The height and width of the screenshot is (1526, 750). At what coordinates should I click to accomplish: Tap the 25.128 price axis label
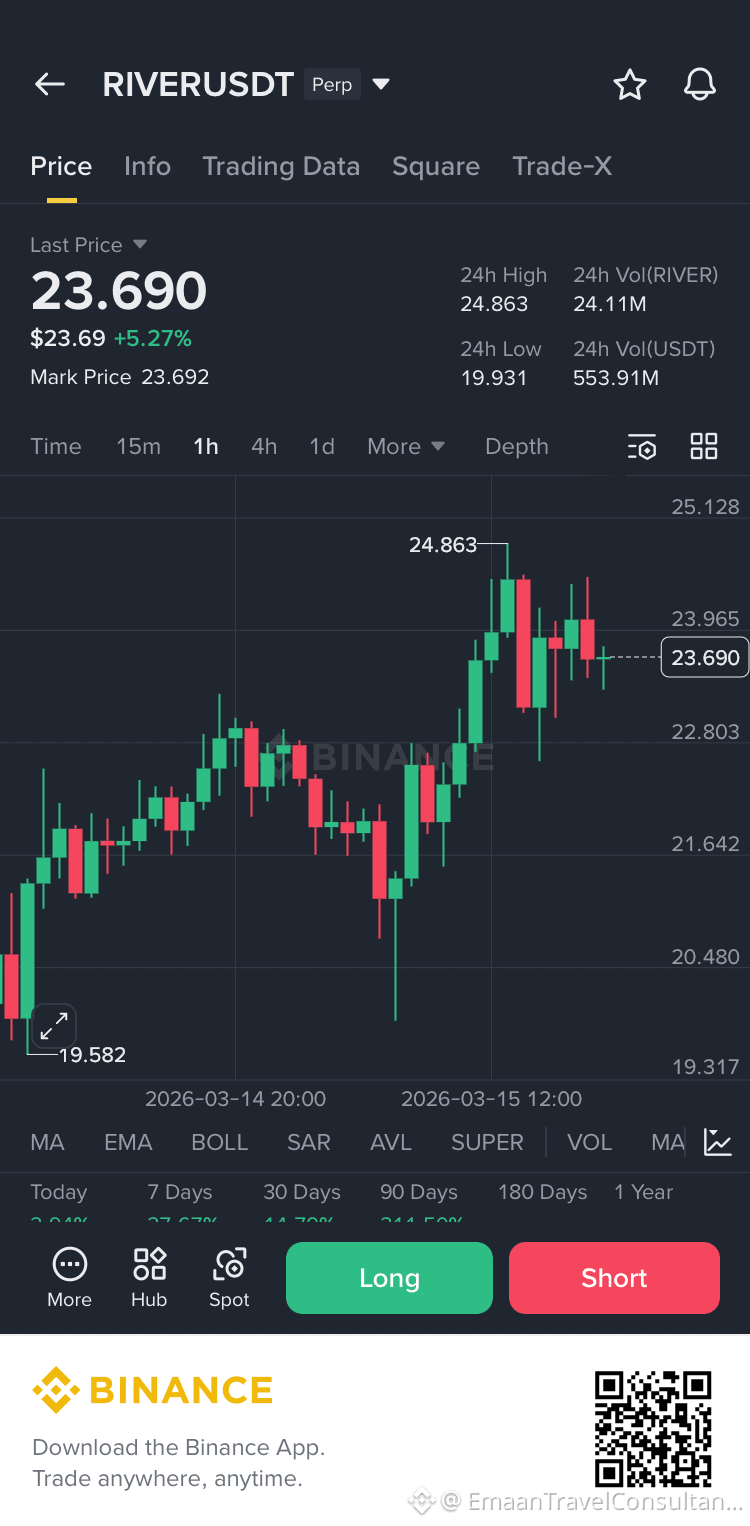705,507
